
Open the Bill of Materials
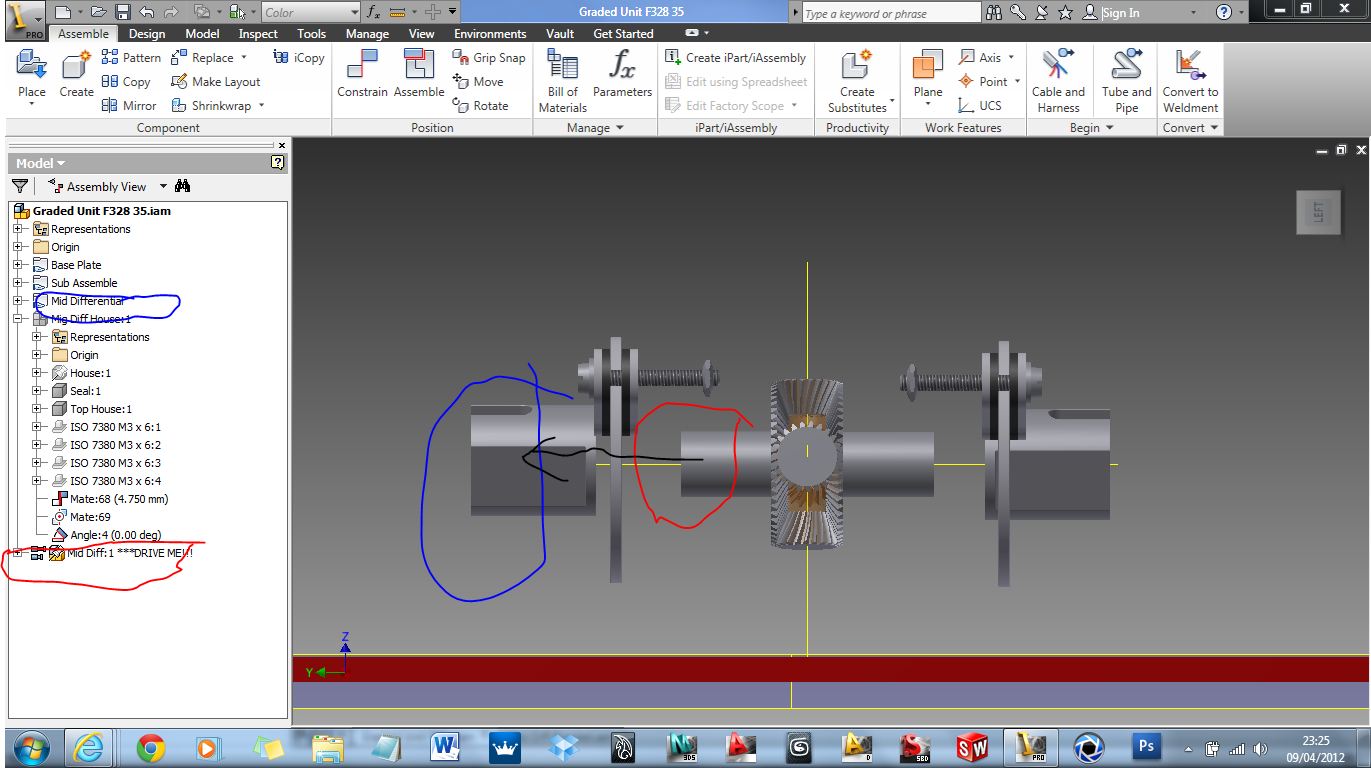563,81
